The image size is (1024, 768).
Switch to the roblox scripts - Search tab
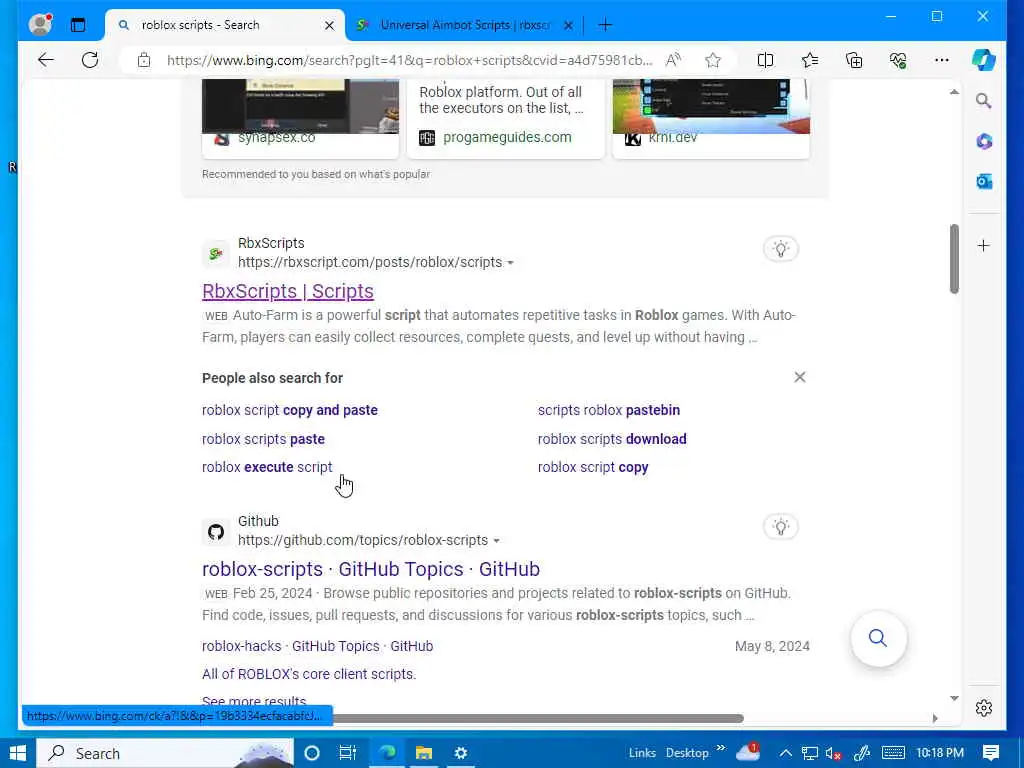point(225,25)
